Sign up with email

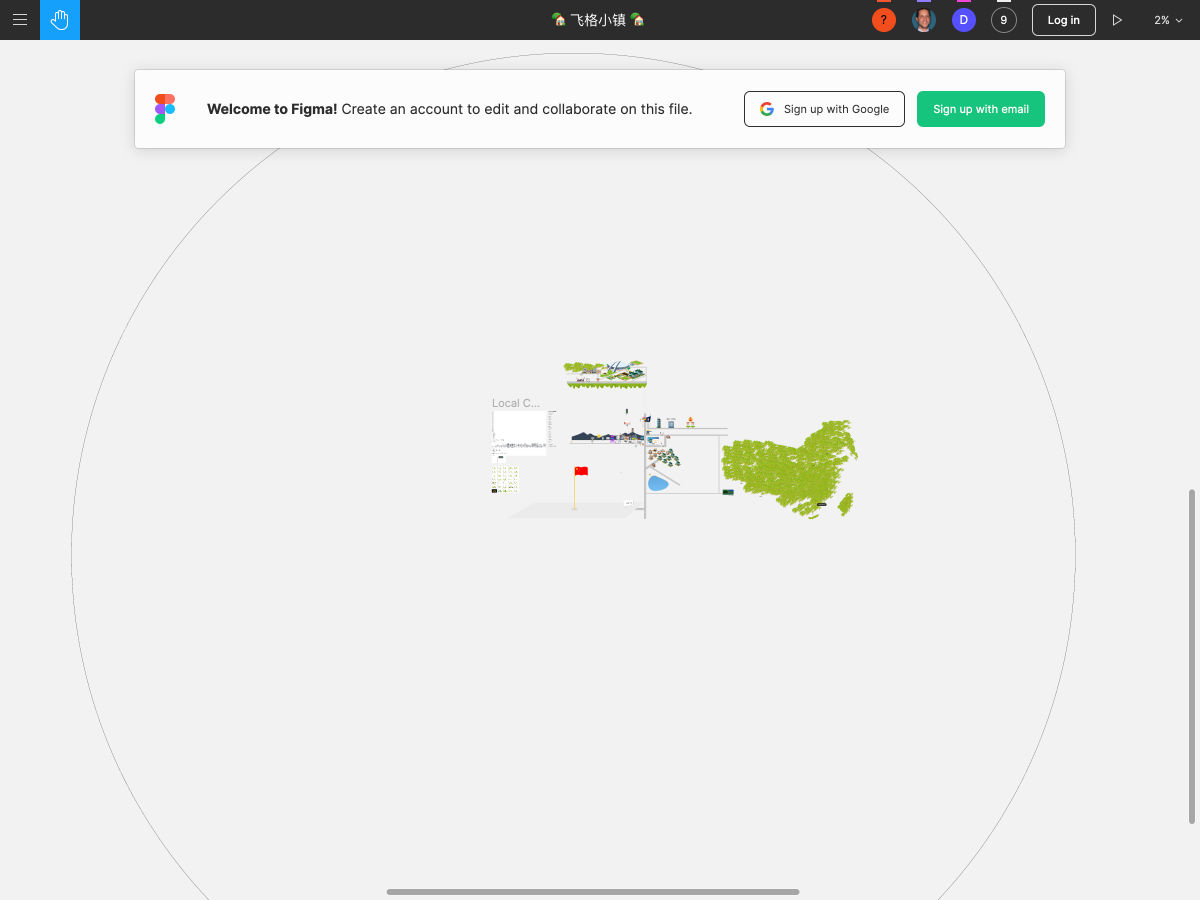pos(981,109)
